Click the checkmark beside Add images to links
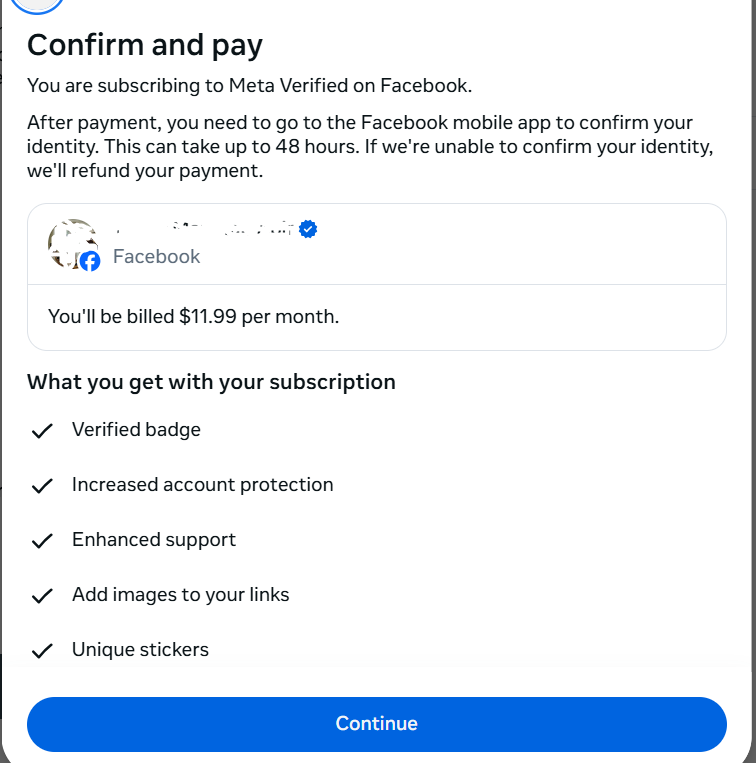 point(42,596)
